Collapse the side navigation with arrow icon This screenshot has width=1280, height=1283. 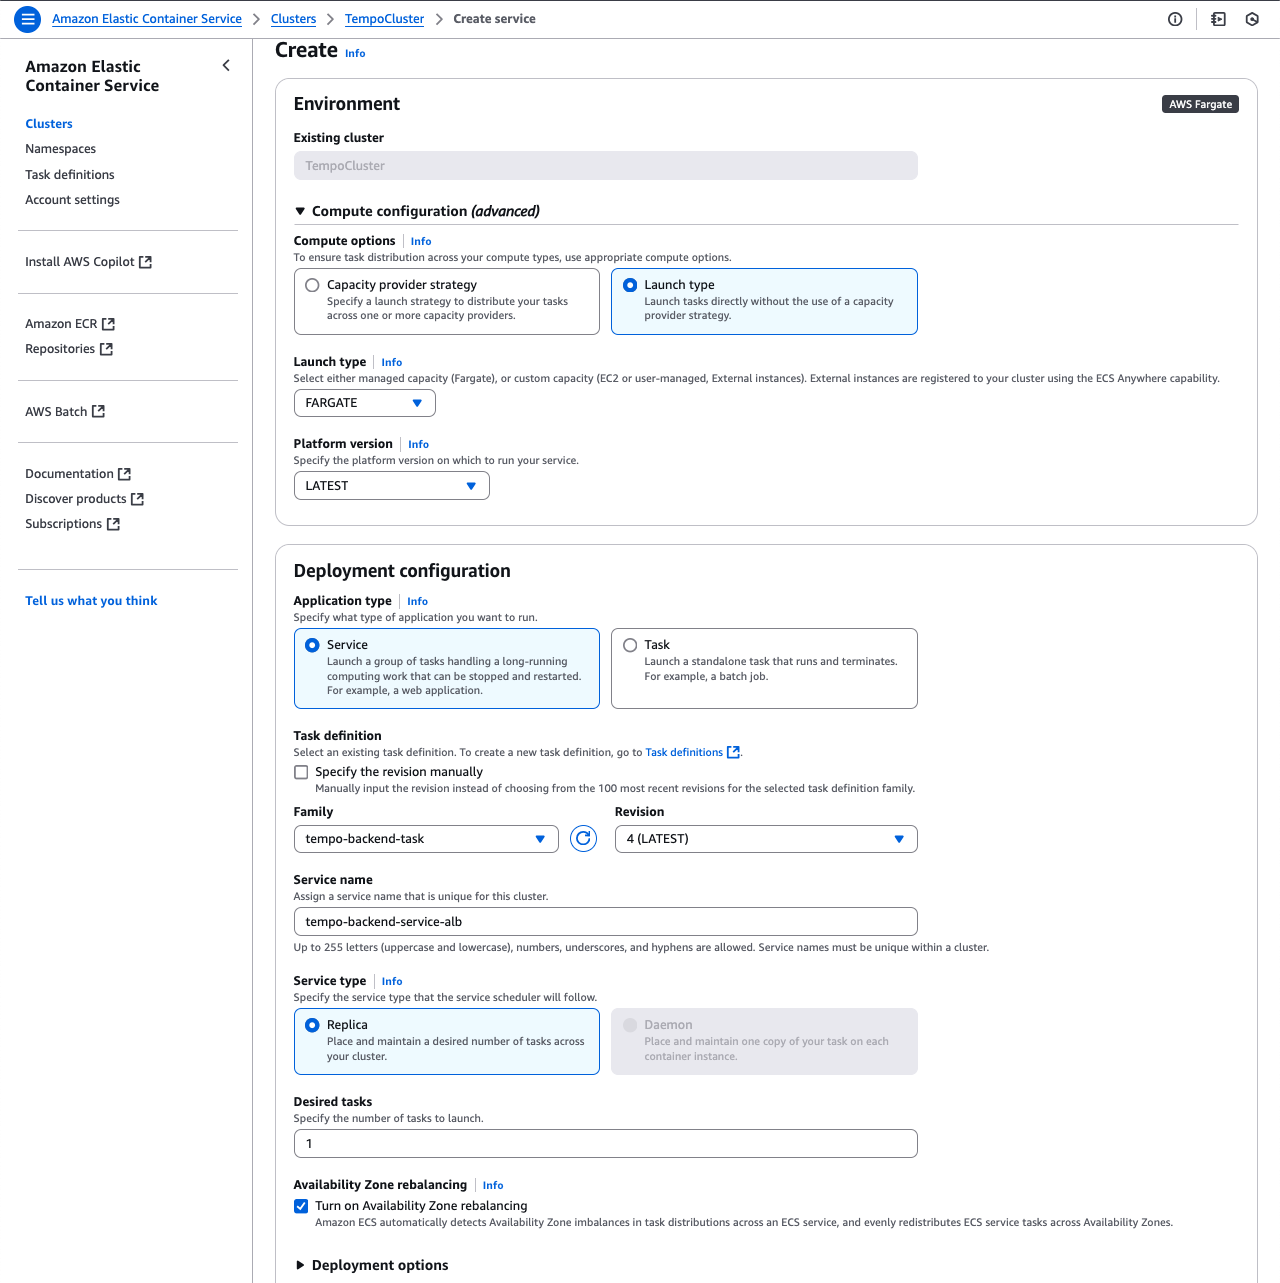click(226, 66)
